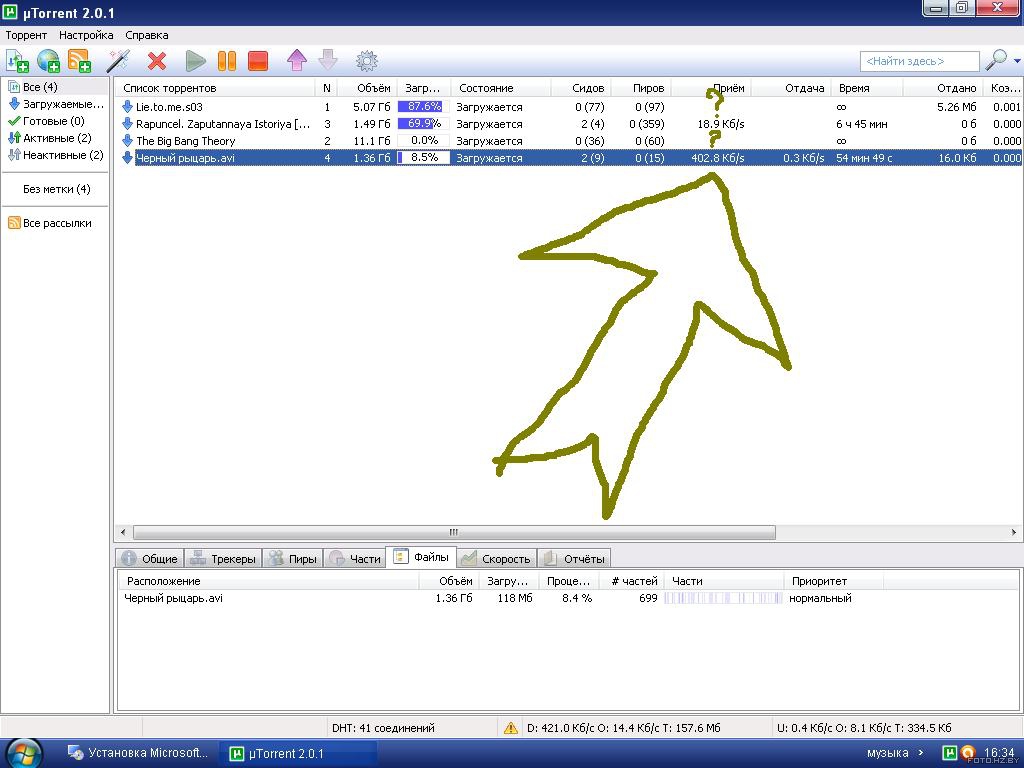This screenshot has width=1024, height=768.
Task: Switch to the Части tab
Action: (355, 558)
